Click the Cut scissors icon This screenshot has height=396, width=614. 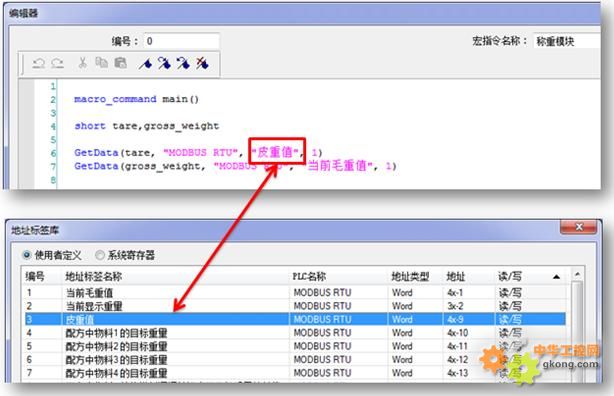[82, 63]
